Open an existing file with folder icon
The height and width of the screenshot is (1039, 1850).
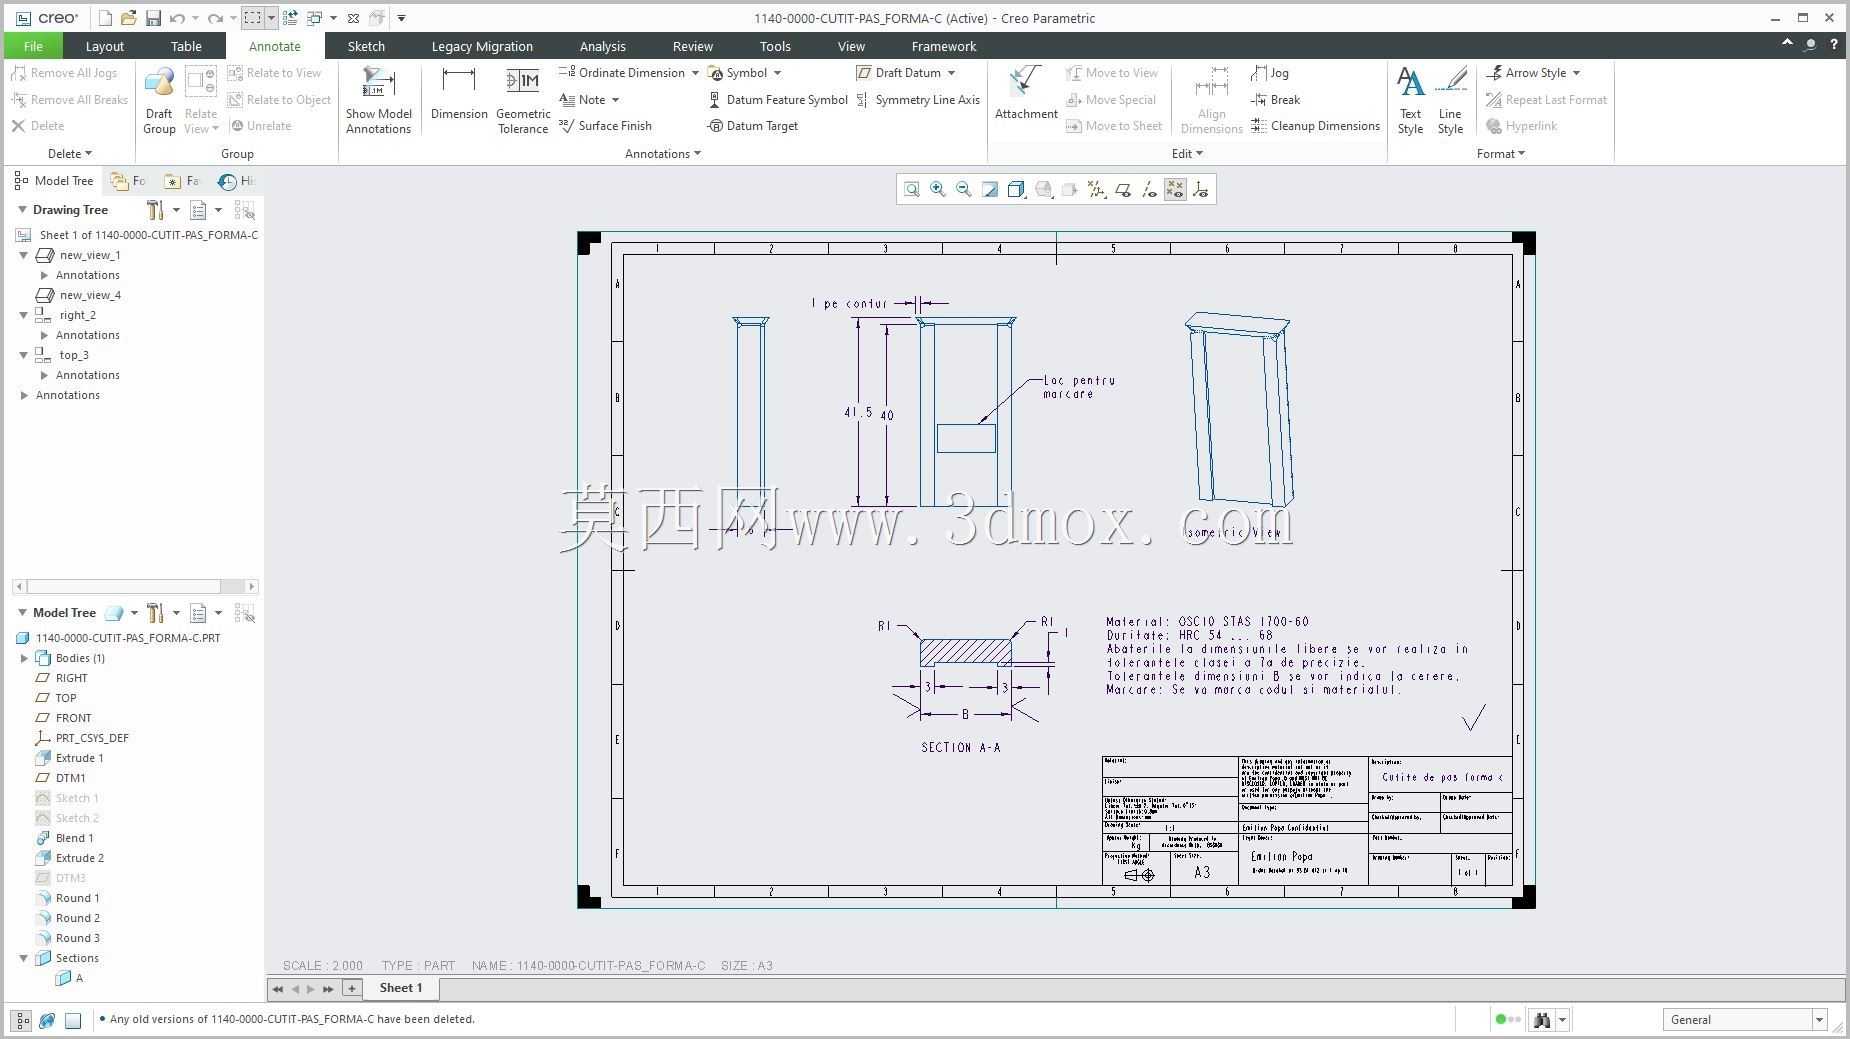(128, 18)
